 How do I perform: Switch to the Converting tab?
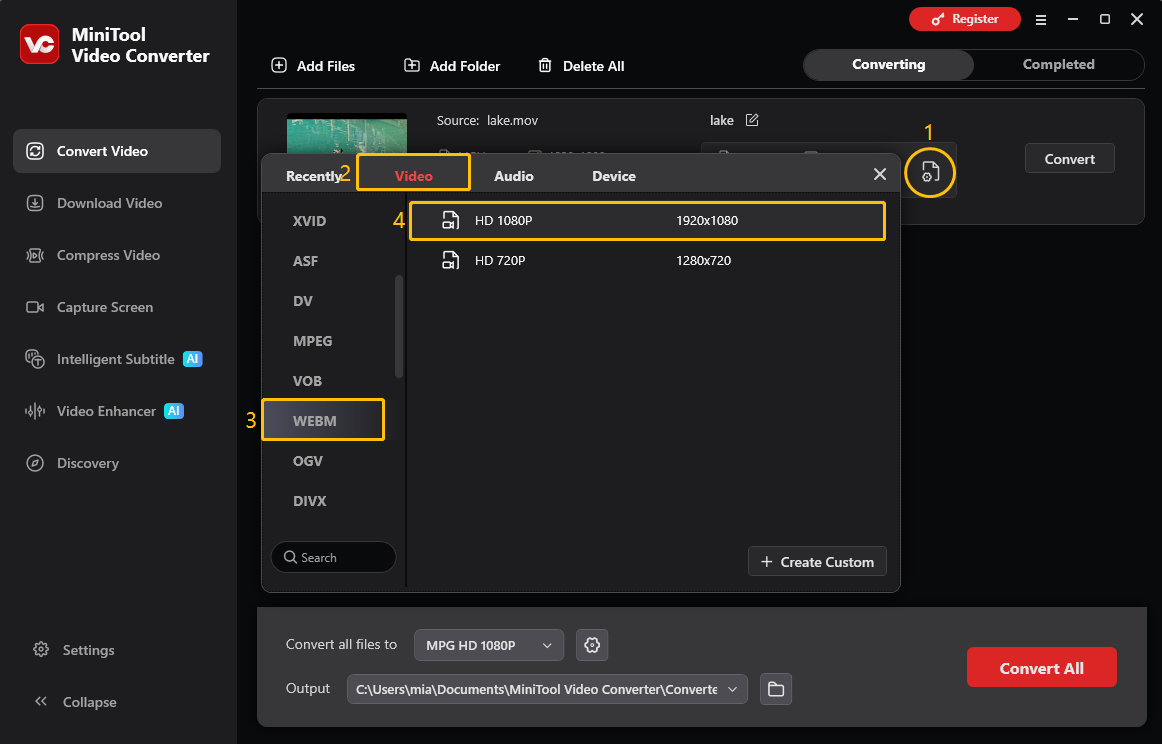pyautogui.click(x=889, y=64)
